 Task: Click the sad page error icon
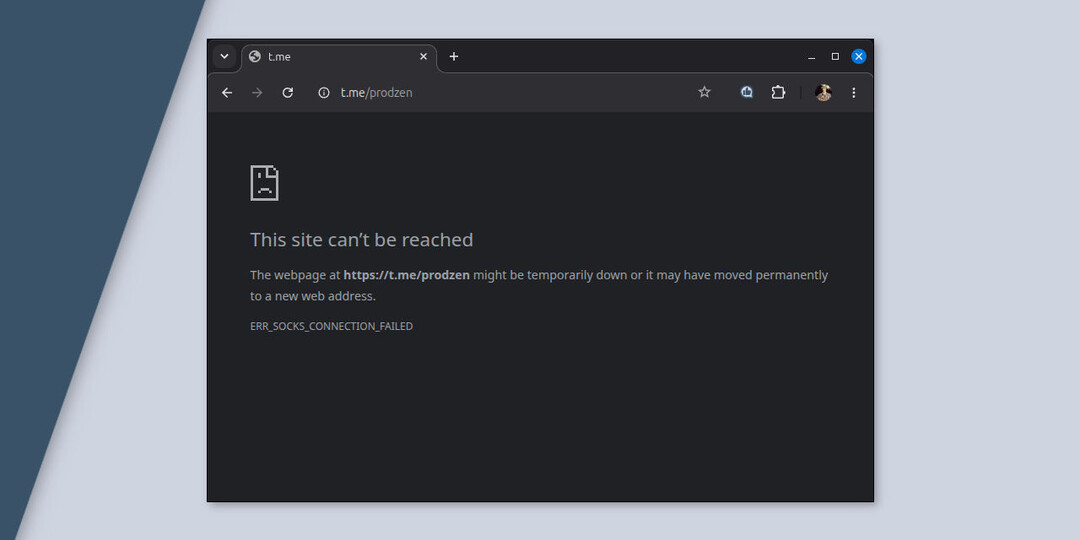point(264,183)
